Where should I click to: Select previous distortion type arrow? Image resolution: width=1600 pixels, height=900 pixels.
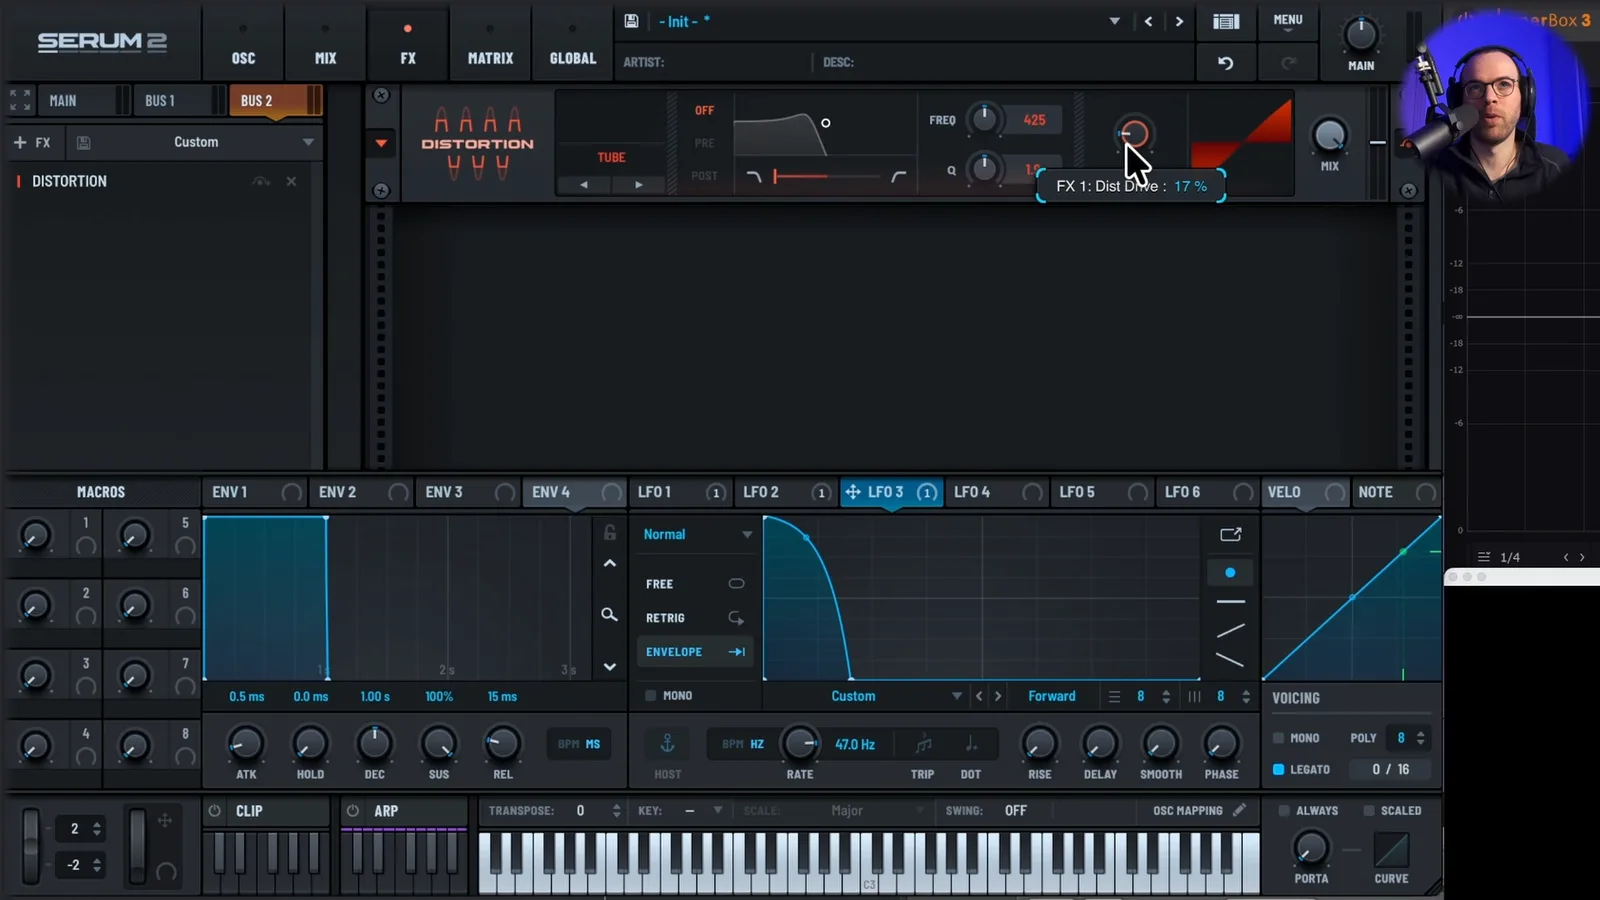pos(584,184)
